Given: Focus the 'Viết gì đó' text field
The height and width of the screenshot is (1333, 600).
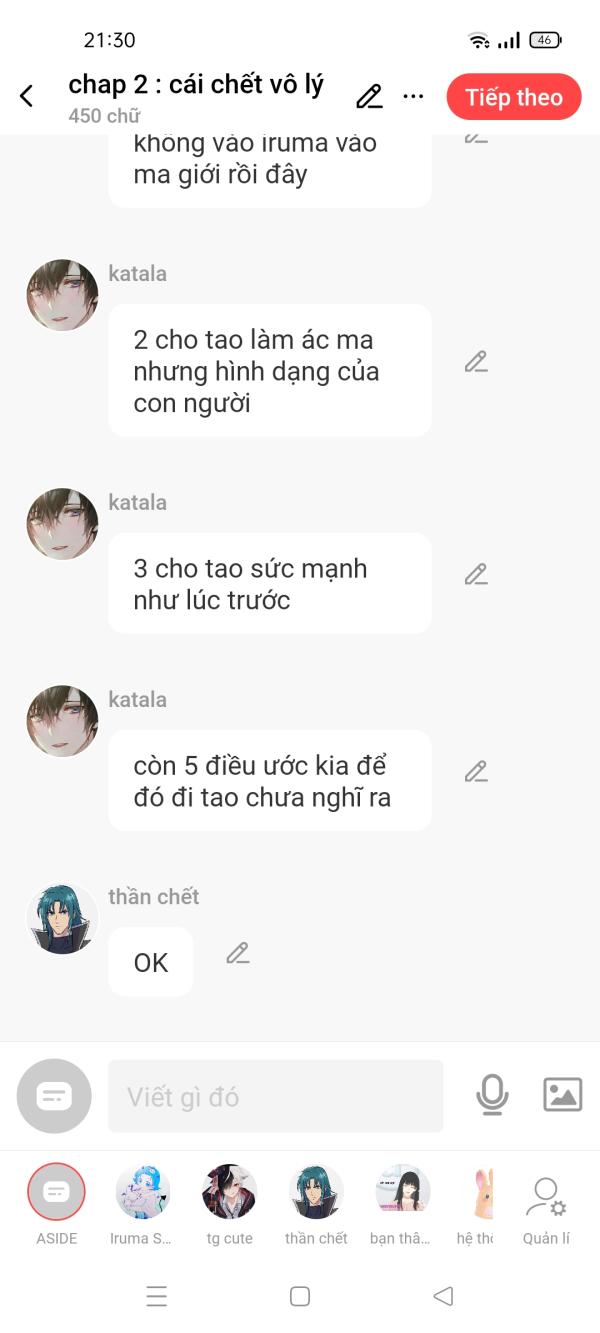Looking at the screenshot, I should (275, 1096).
